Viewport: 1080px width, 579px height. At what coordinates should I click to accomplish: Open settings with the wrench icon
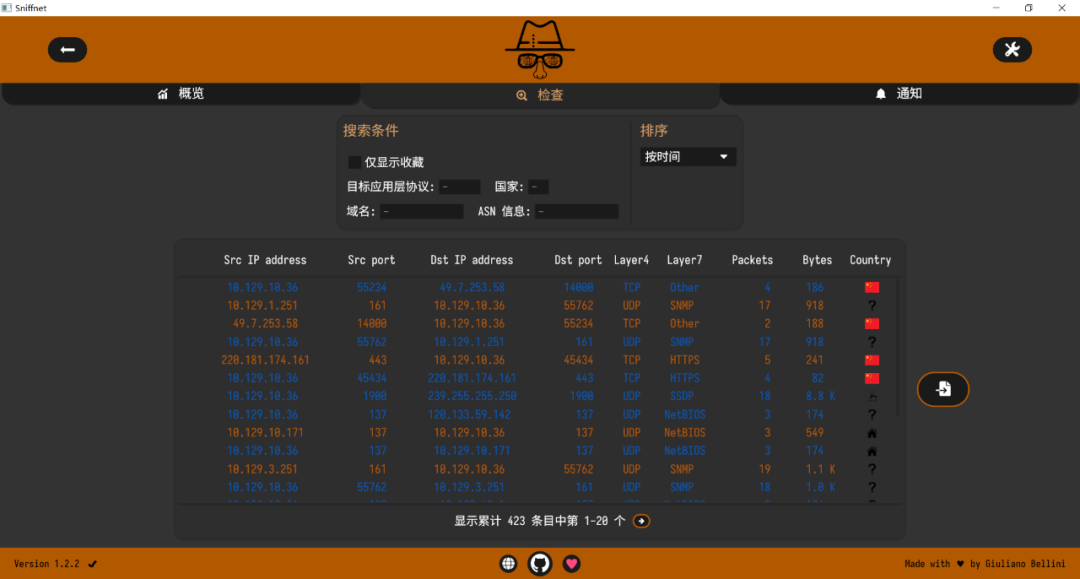click(x=1011, y=49)
